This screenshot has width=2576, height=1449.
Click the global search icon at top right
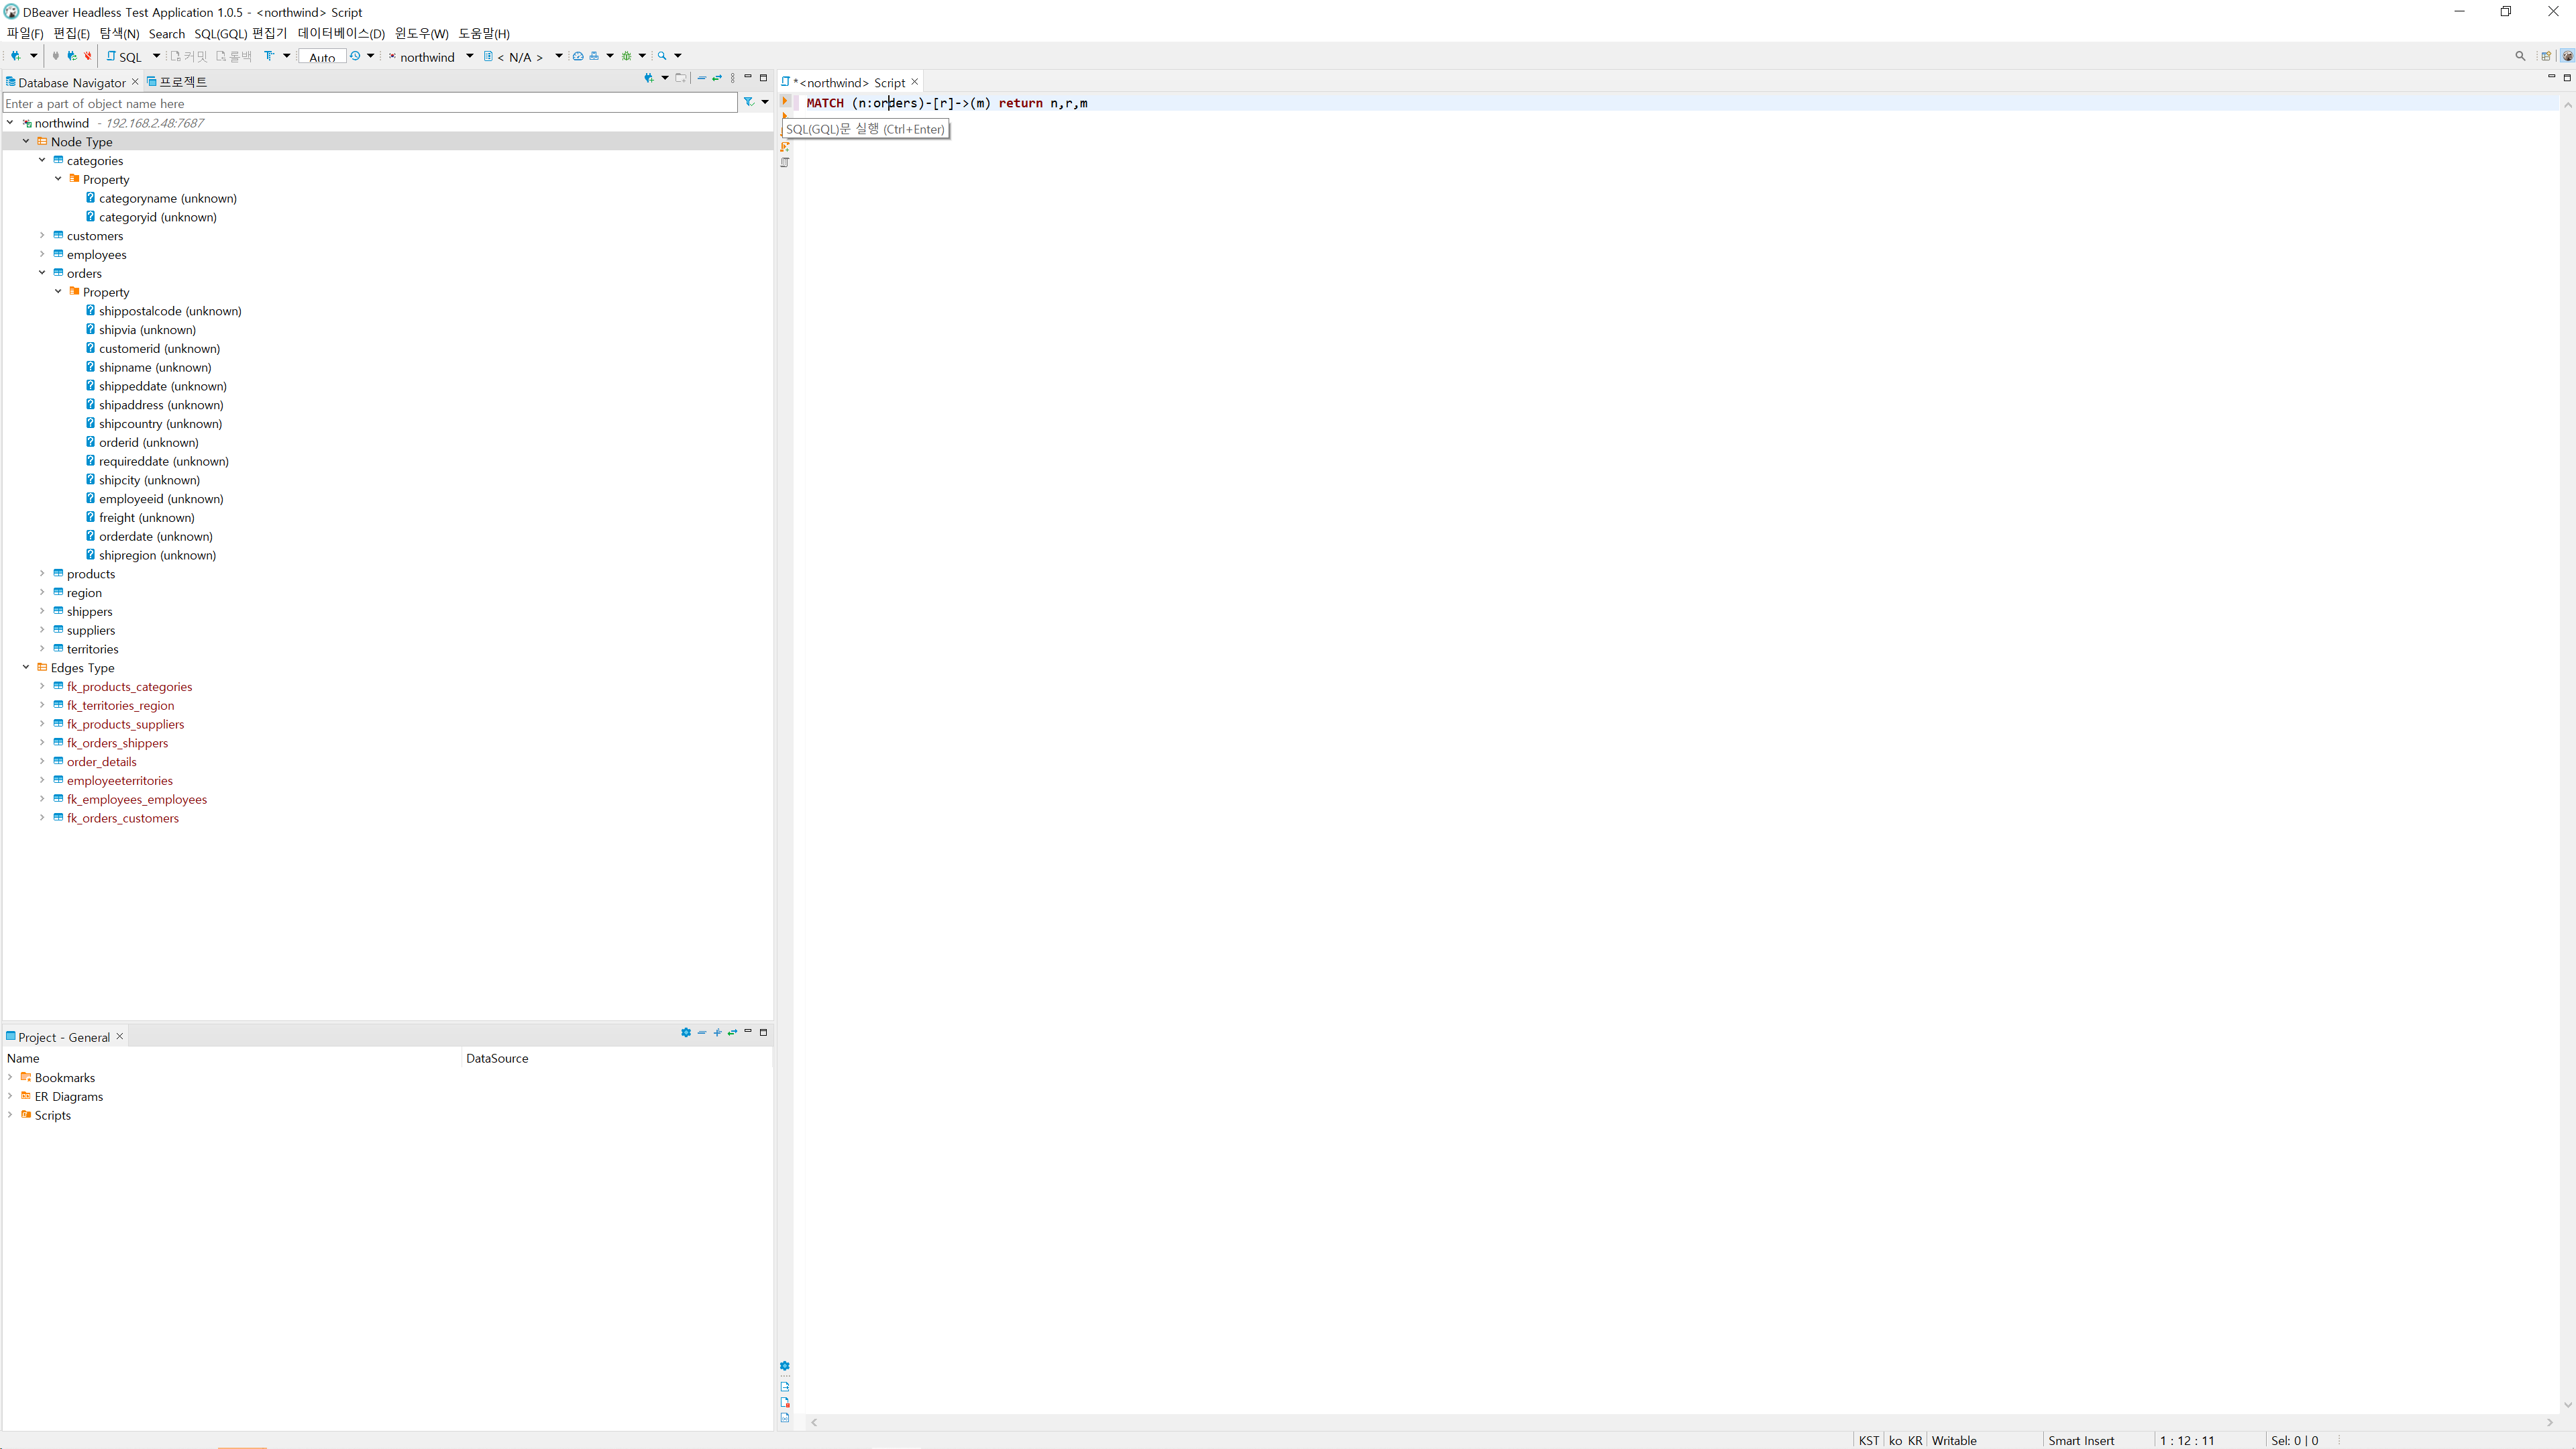click(x=2520, y=56)
